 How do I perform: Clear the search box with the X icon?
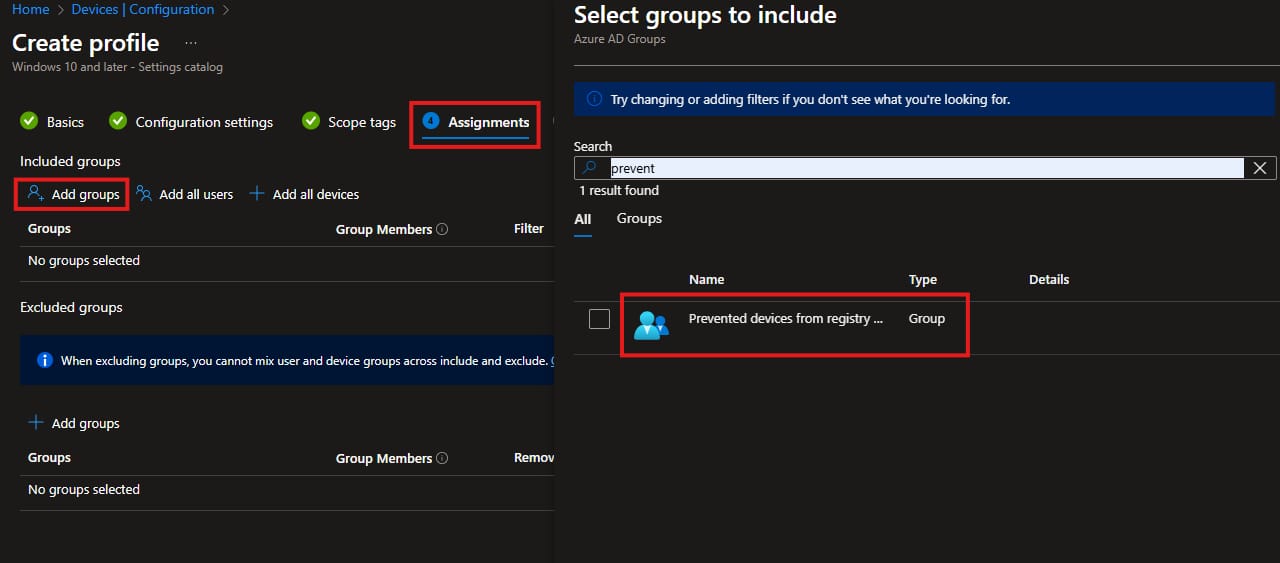tap(1260, 168)
